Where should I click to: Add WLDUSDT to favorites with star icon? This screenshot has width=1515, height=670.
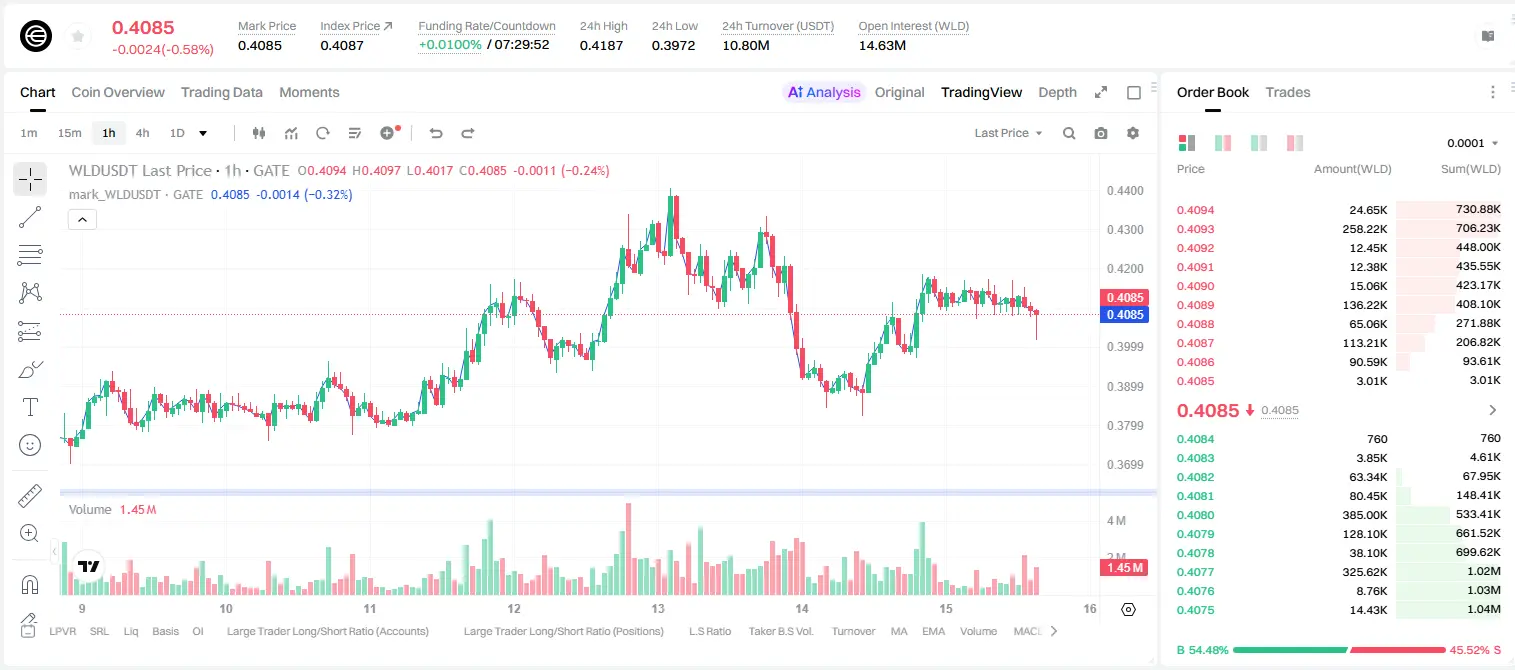point(78,37)
